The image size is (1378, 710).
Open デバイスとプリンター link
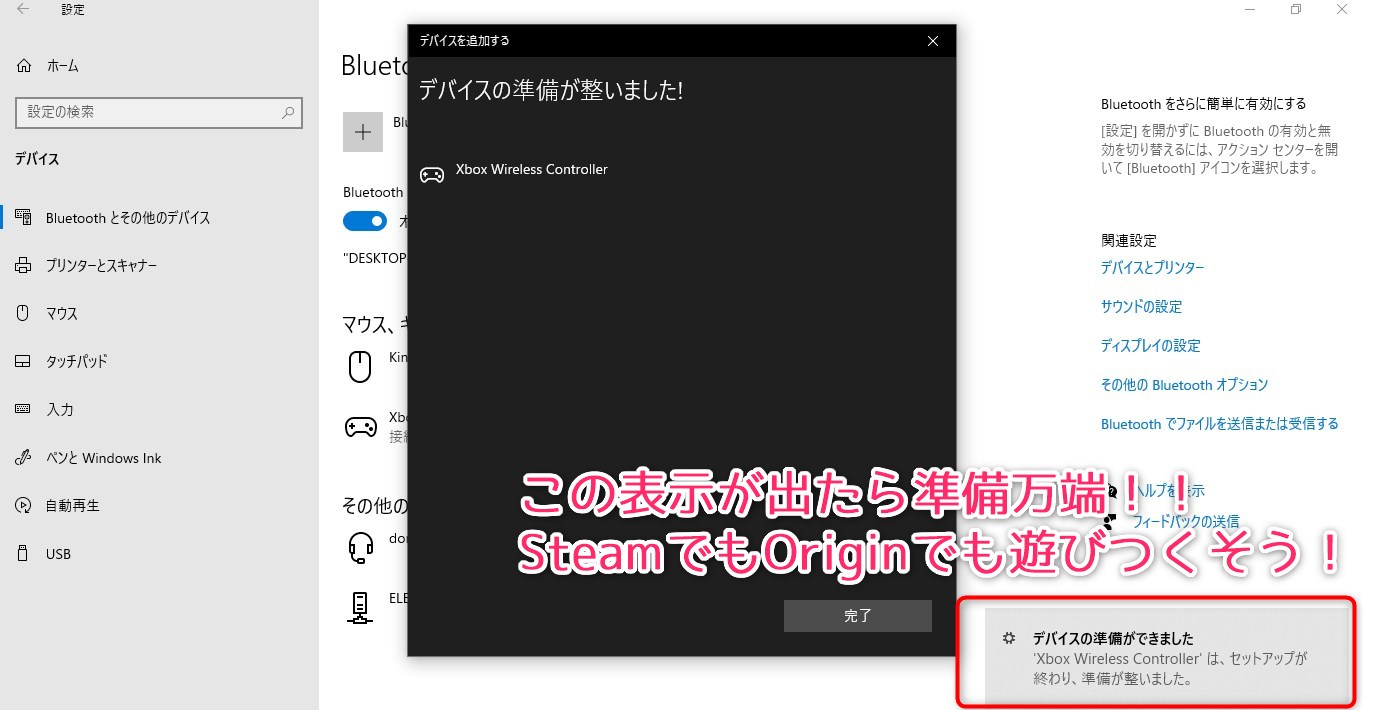[x=1152, y=268]
